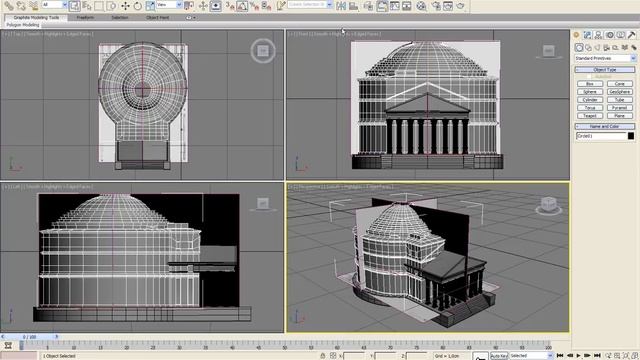Switch to the Object Paint tab
The height and width of the screenshot is (360, 640).
(158, 18)
